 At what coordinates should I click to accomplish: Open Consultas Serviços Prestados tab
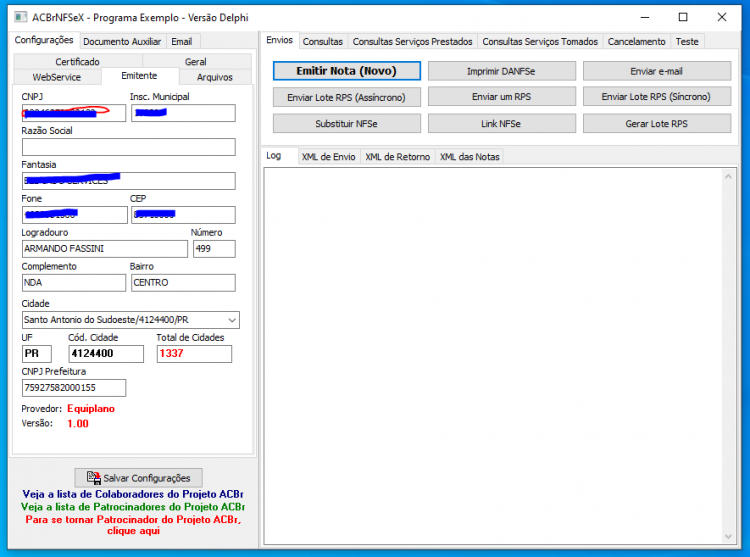412,42
